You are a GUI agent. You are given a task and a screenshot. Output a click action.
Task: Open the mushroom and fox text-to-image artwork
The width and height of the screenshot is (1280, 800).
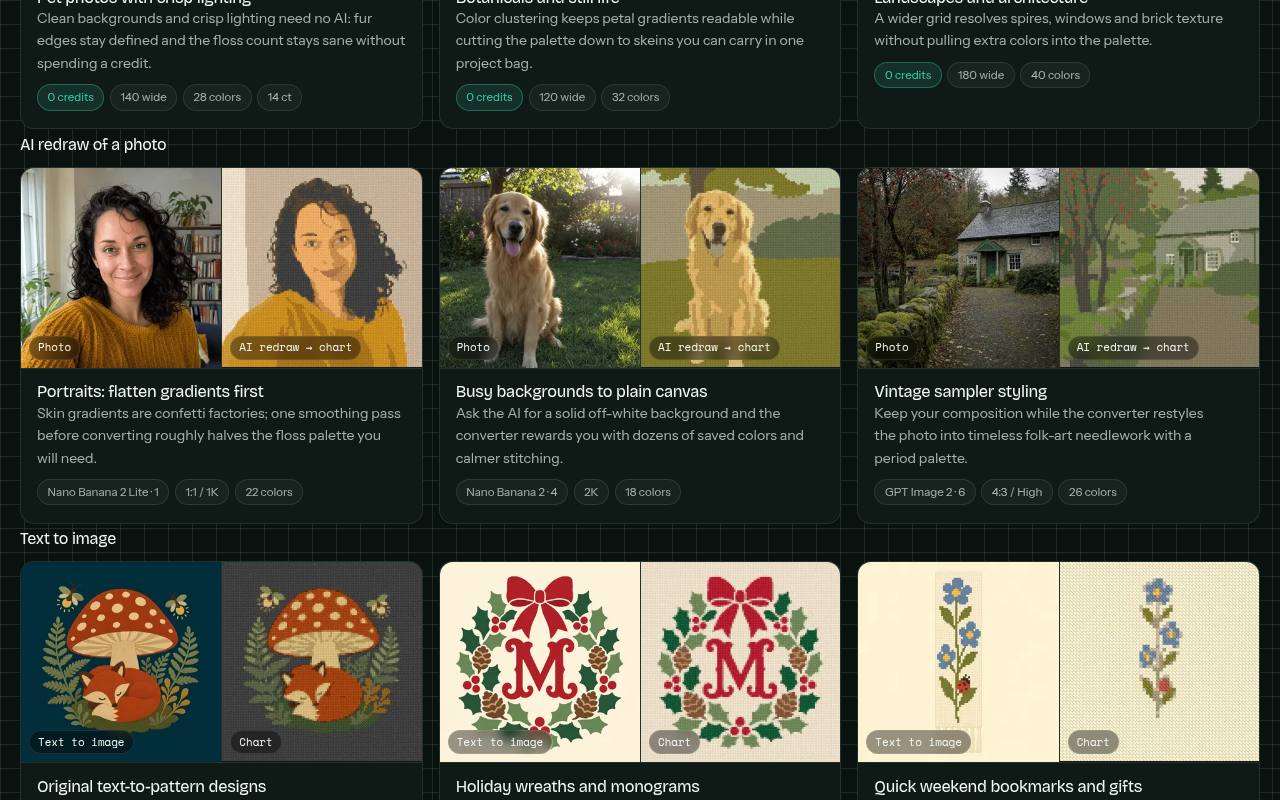coord(121,662)
